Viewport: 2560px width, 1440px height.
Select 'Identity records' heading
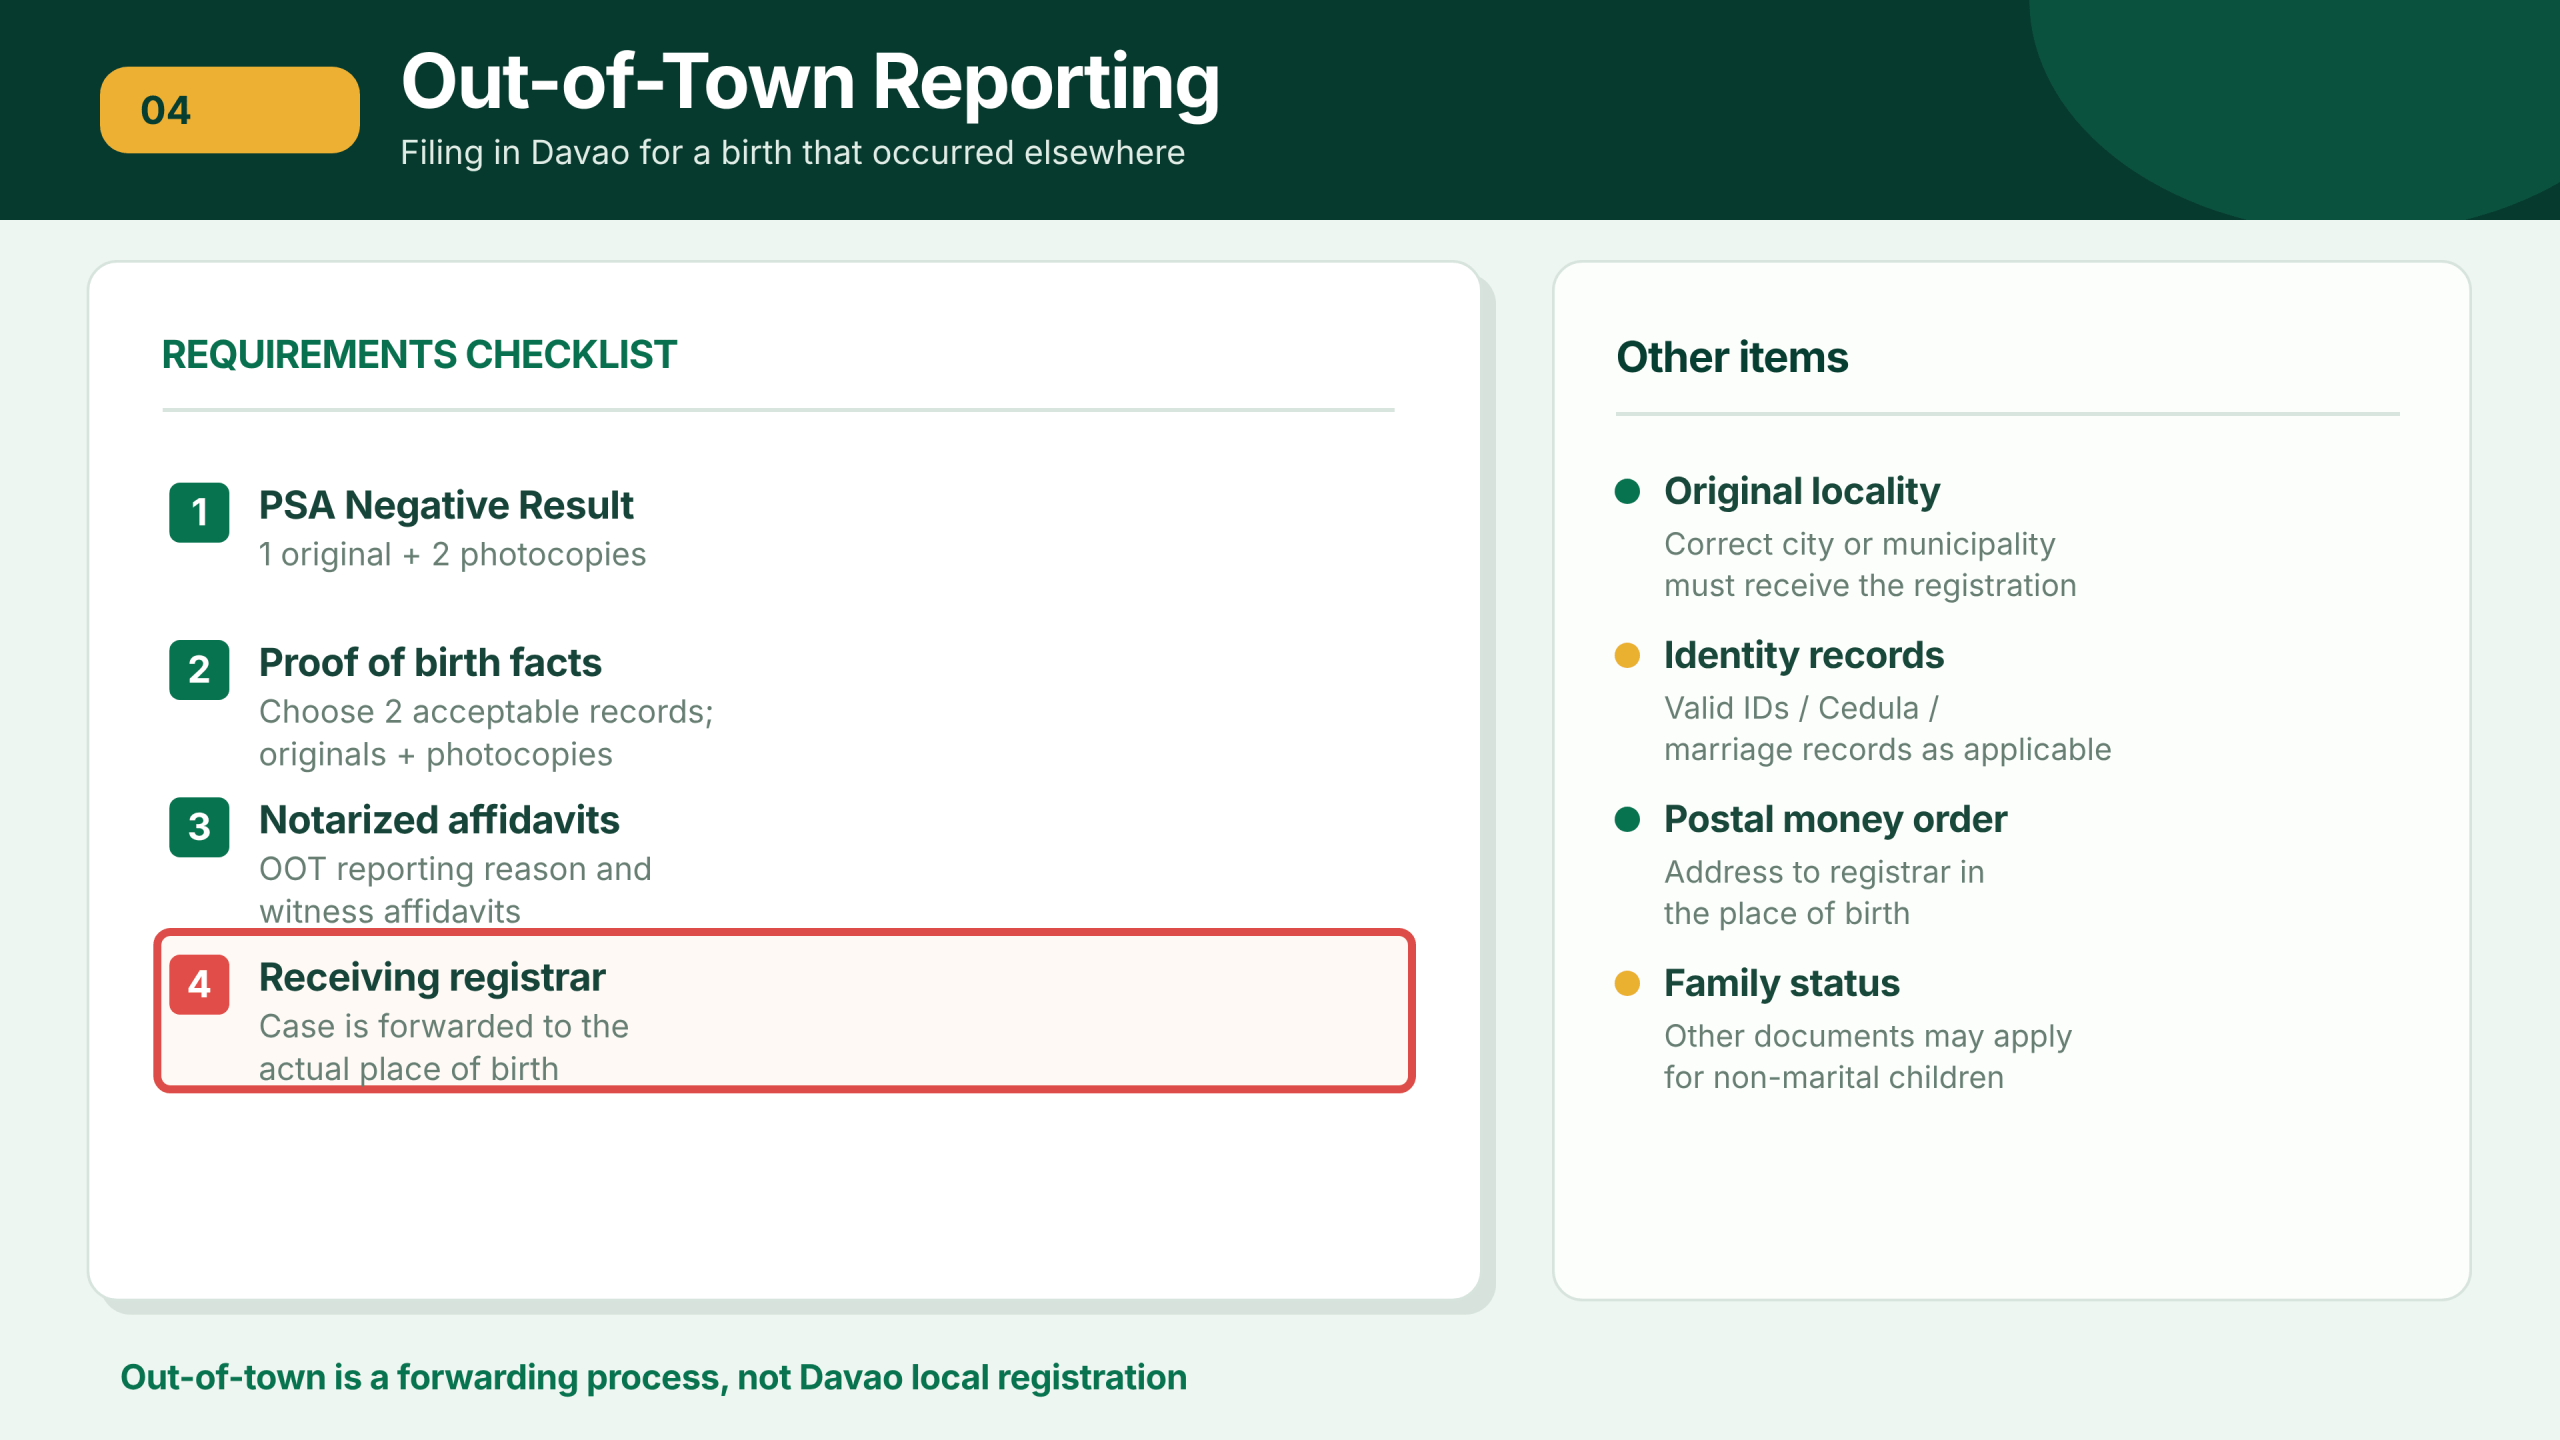(x=1804, y=655)
